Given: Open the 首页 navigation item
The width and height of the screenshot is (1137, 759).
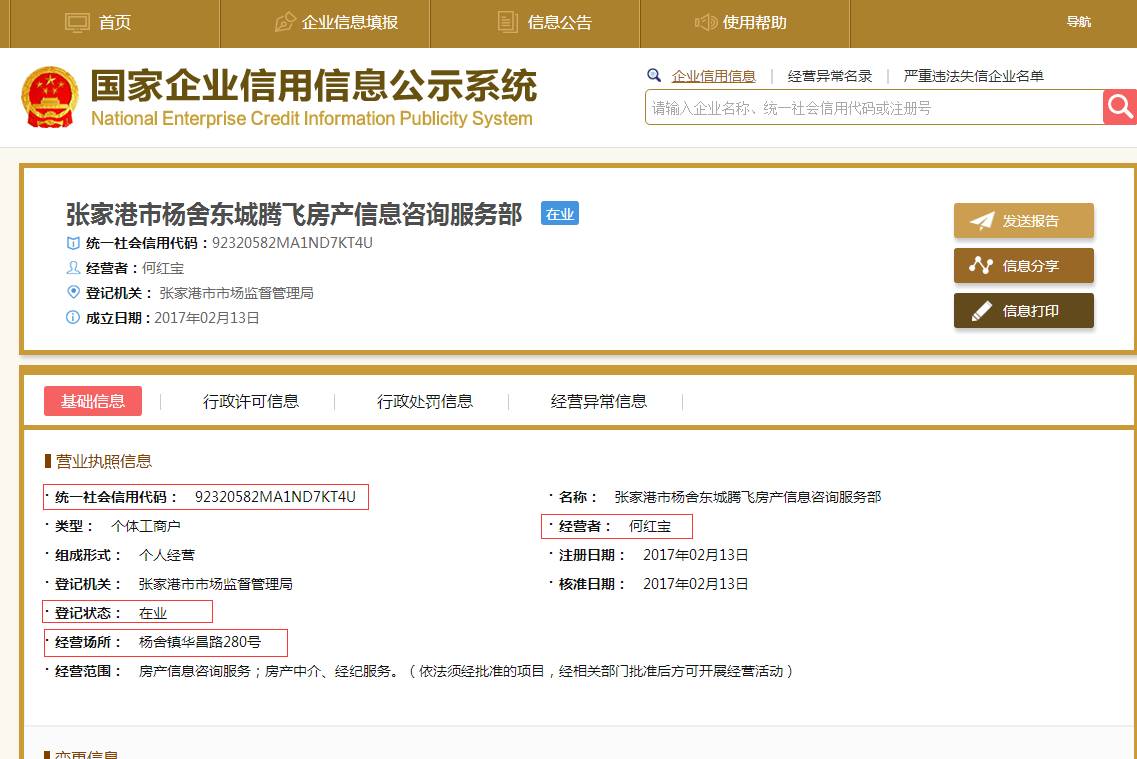Looking at the screenshot, I should [115, 22].
